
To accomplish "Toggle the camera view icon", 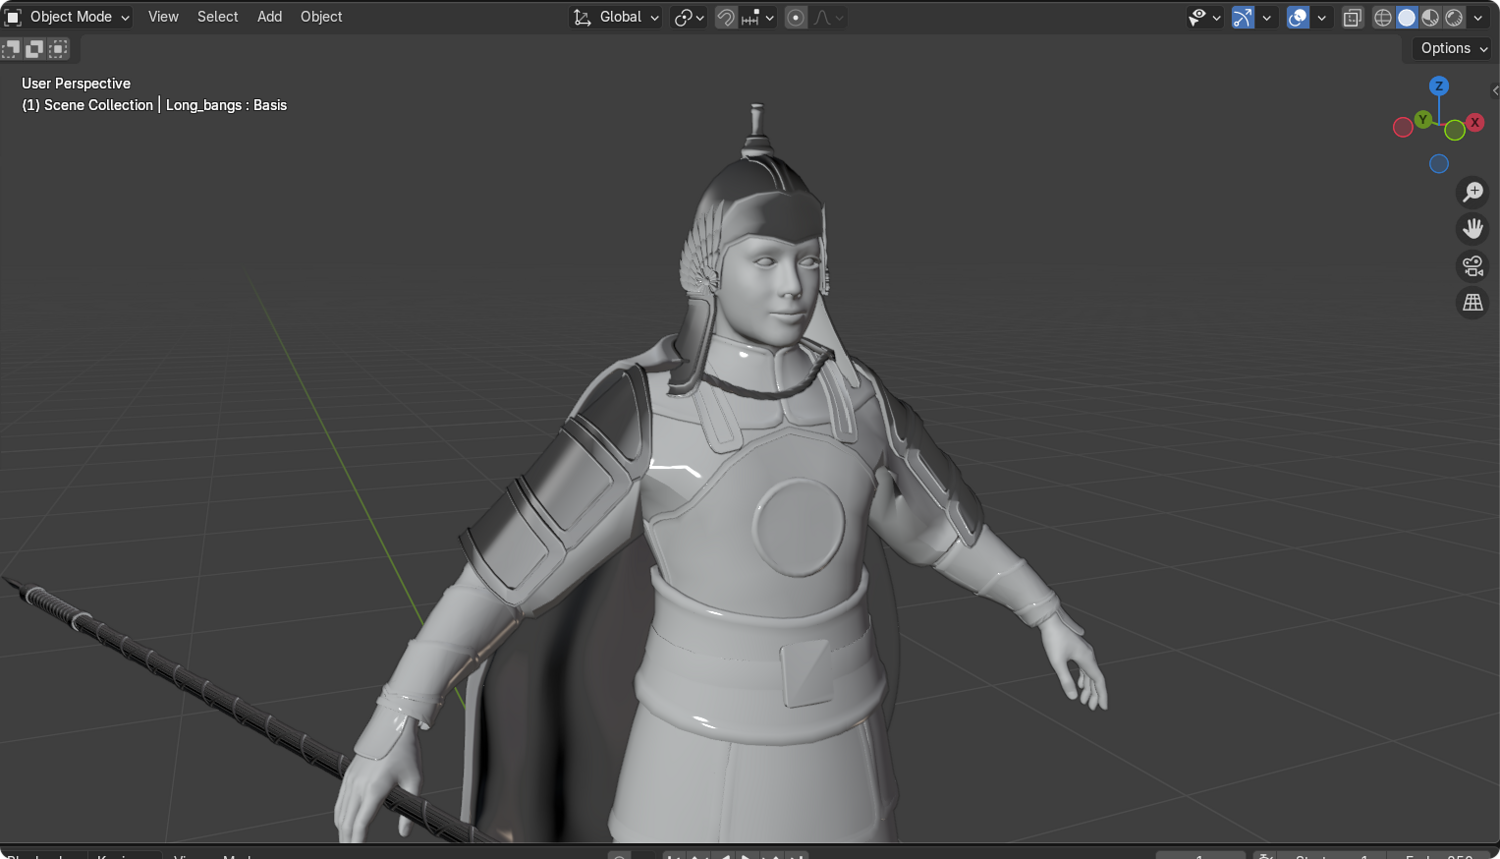I will click(1473, 266).
